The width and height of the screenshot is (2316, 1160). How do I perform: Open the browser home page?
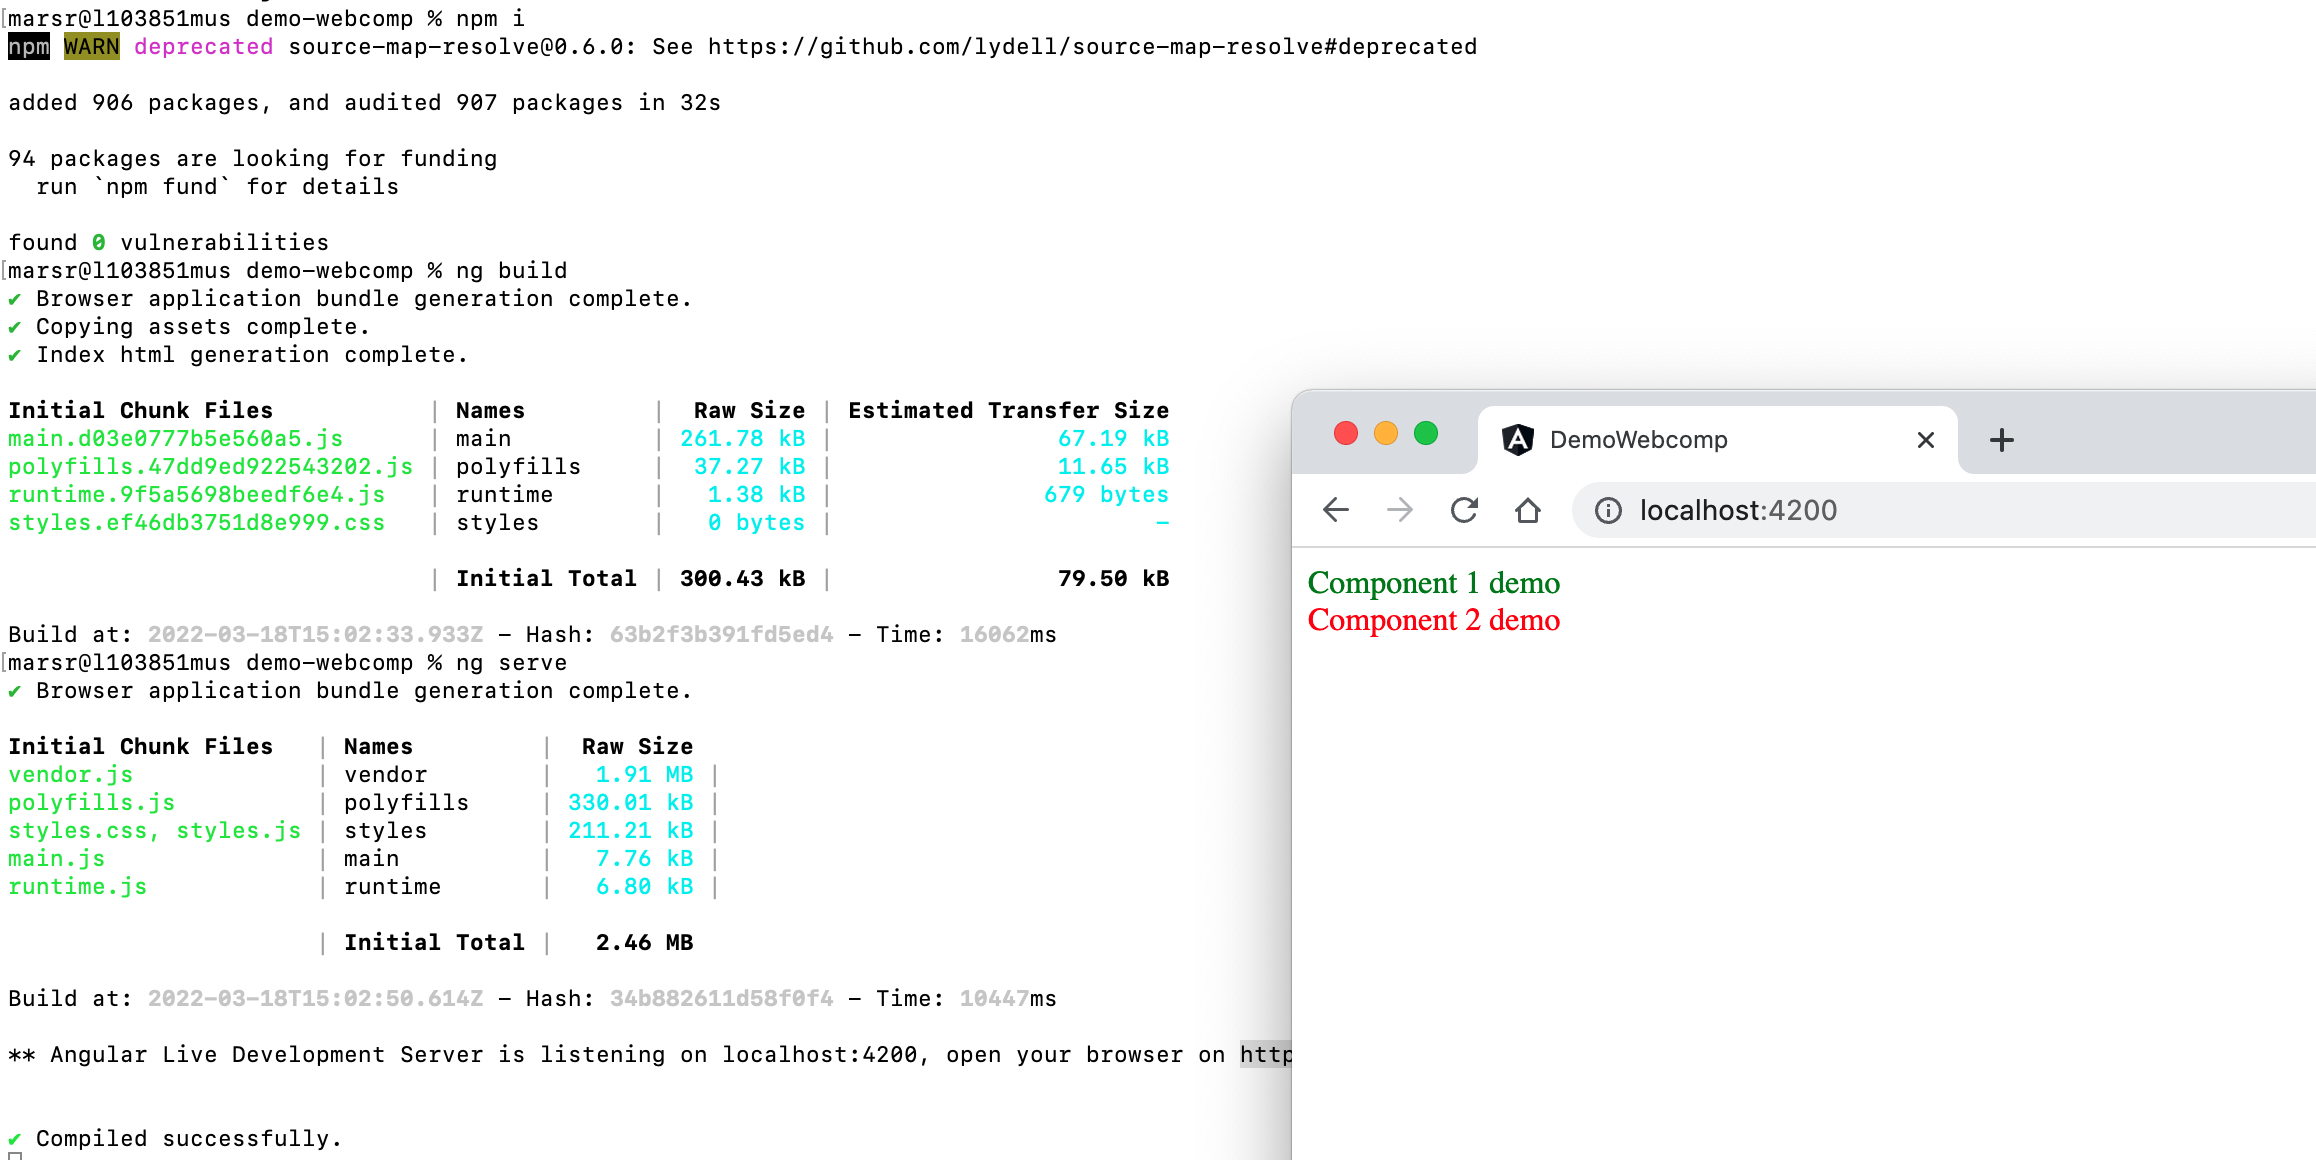(1527, 510)
